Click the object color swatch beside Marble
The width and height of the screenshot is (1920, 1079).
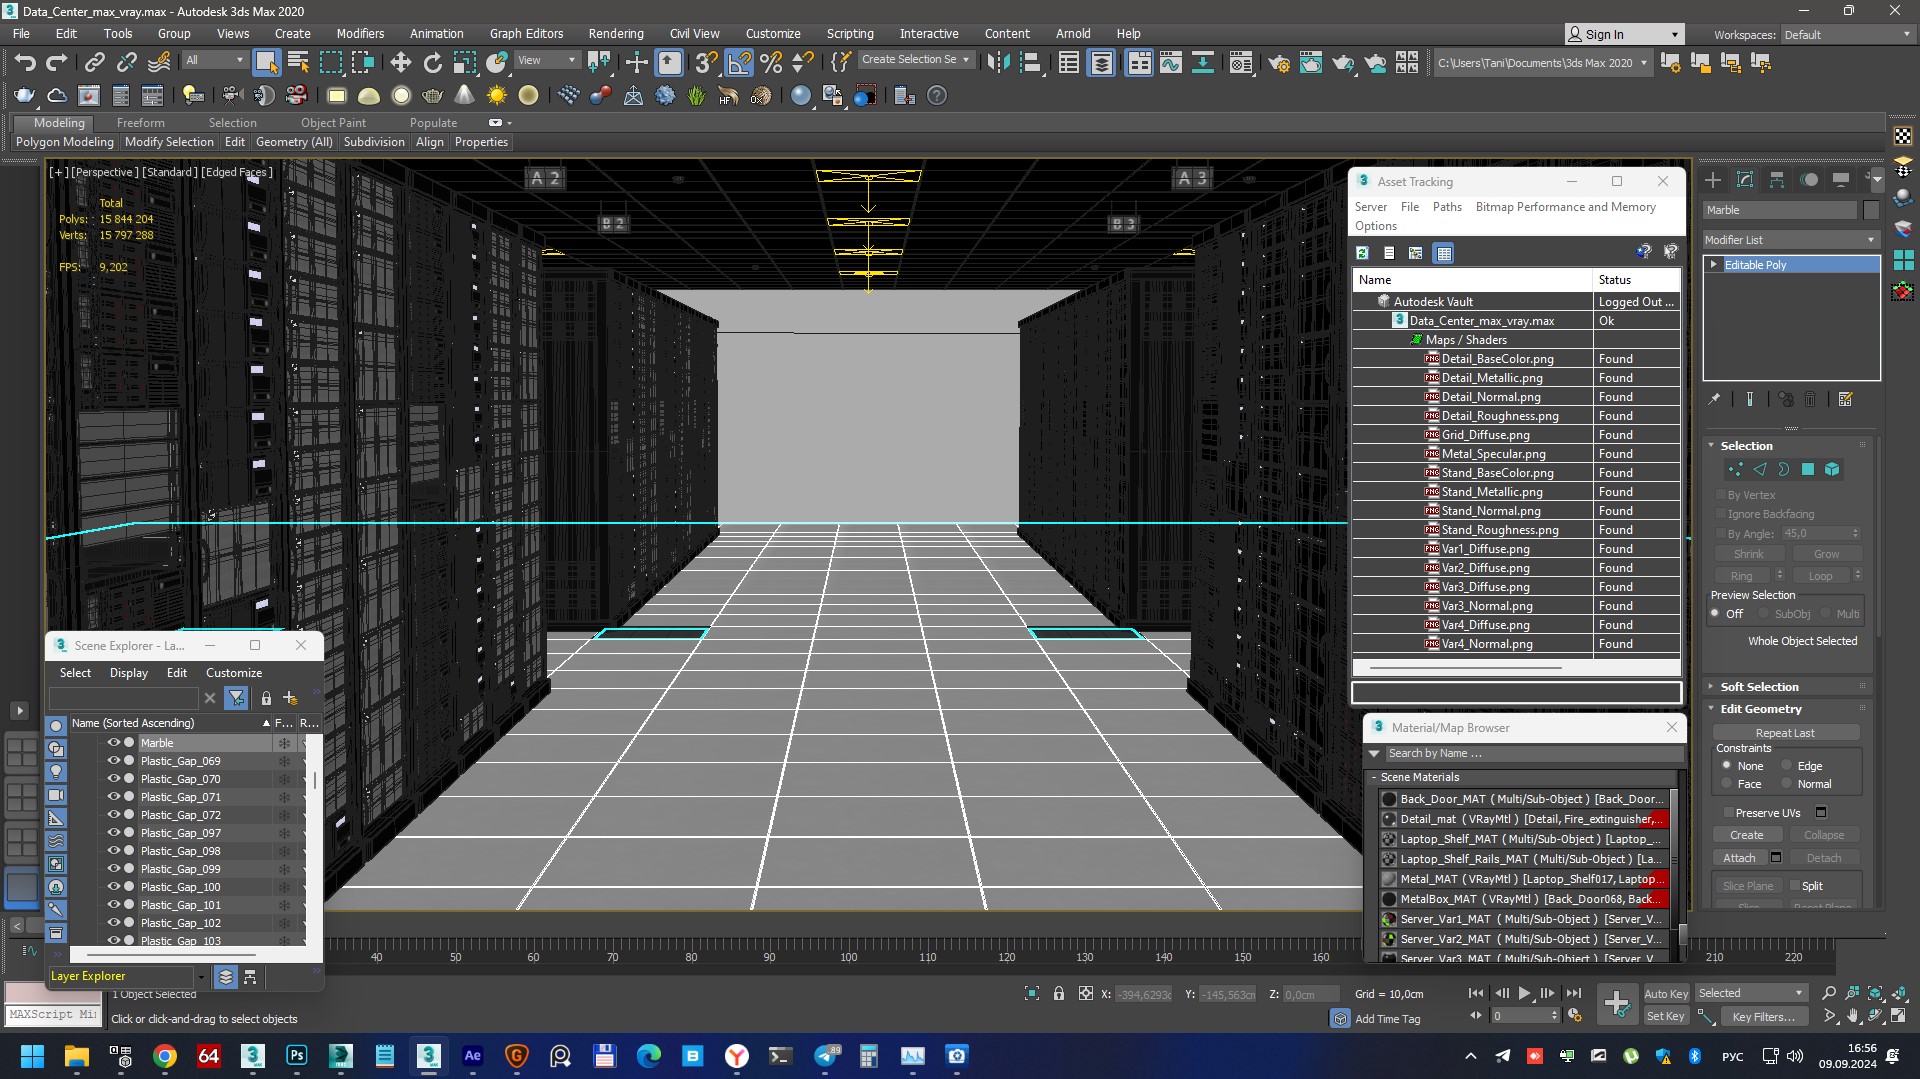click(x=1871, y=210)
